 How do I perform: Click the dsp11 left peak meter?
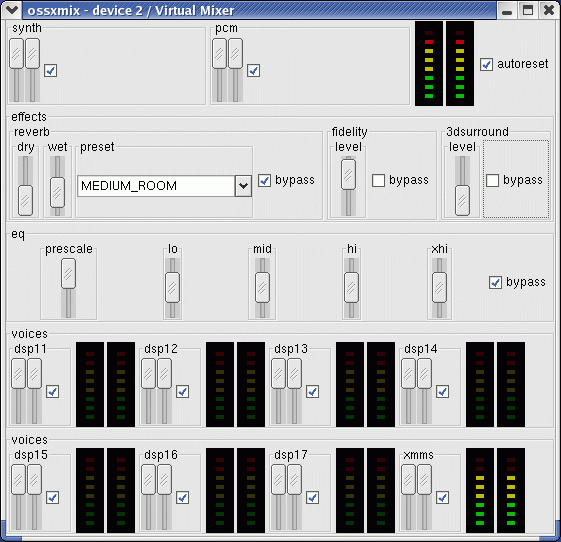coord(90,385)
